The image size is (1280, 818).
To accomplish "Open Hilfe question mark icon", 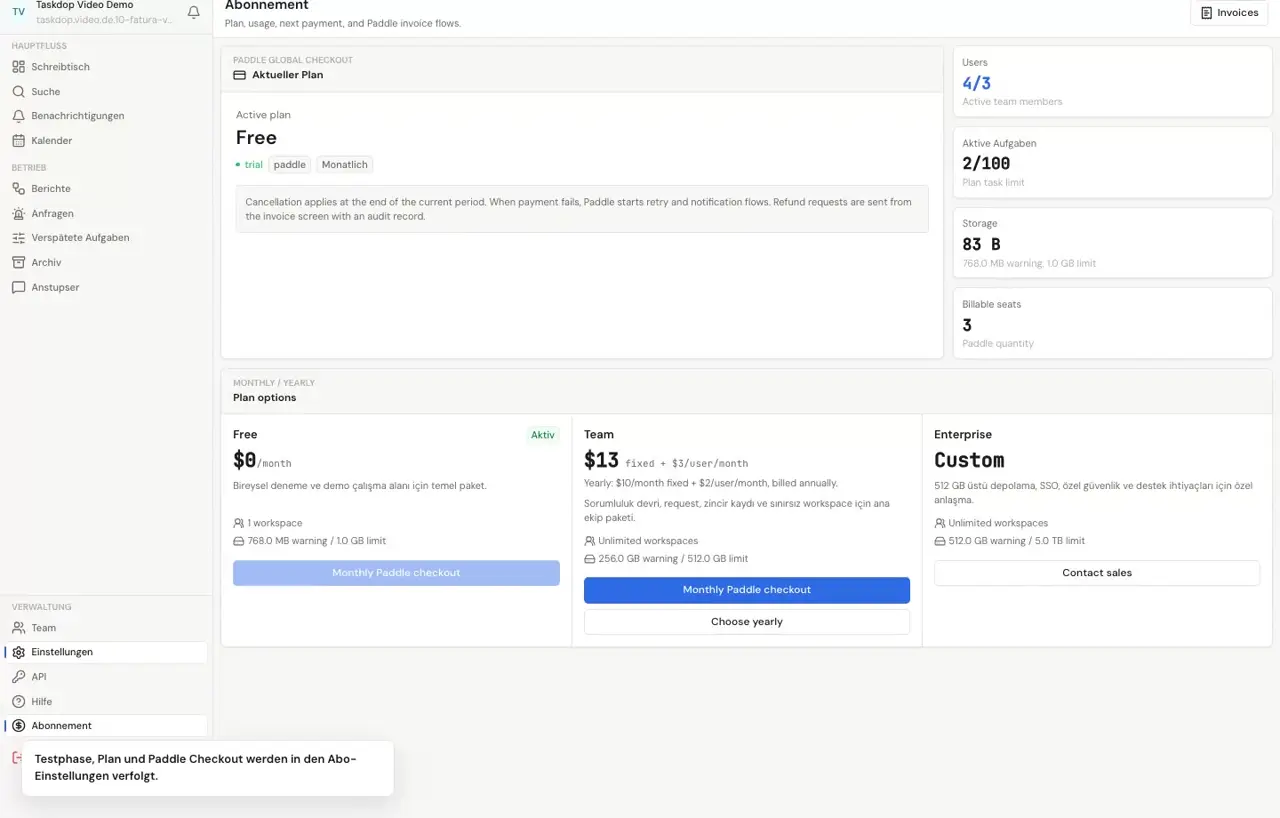I will (x=18, y=702).
